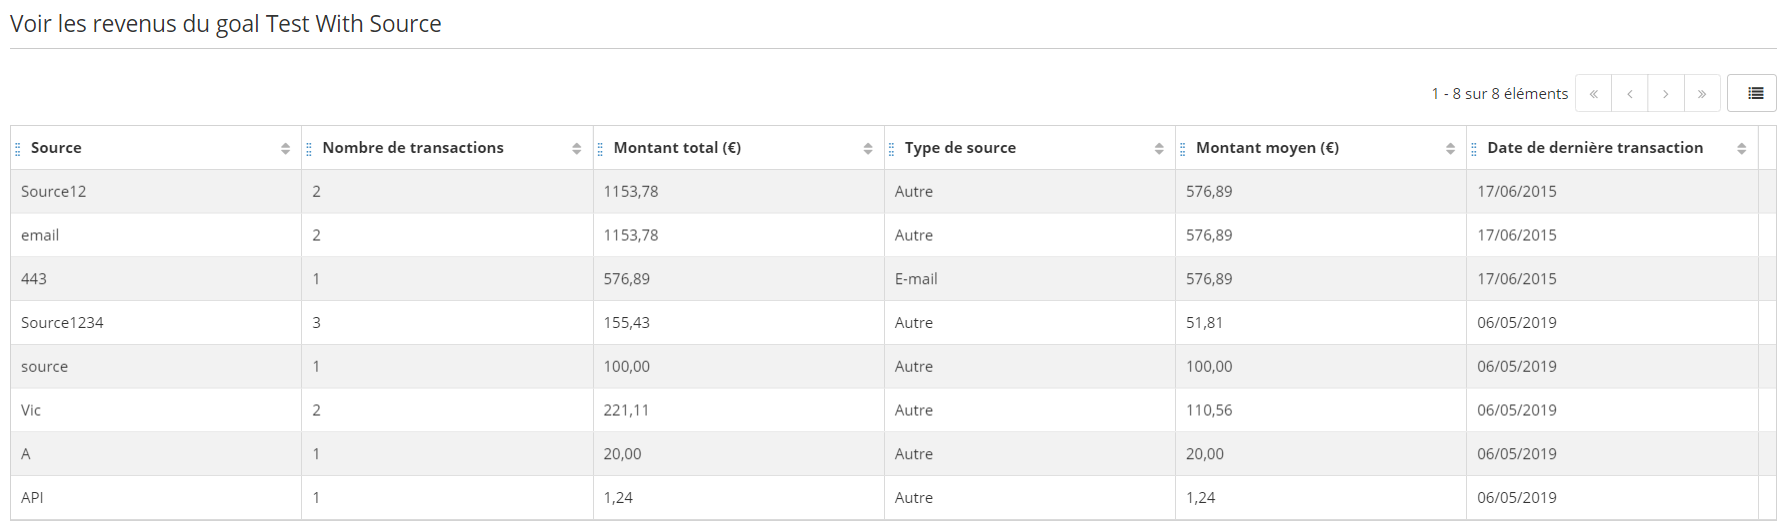Click the Vic source cell
The image size is (1784, 527).
pyautogui.click(x=31, y=410)
